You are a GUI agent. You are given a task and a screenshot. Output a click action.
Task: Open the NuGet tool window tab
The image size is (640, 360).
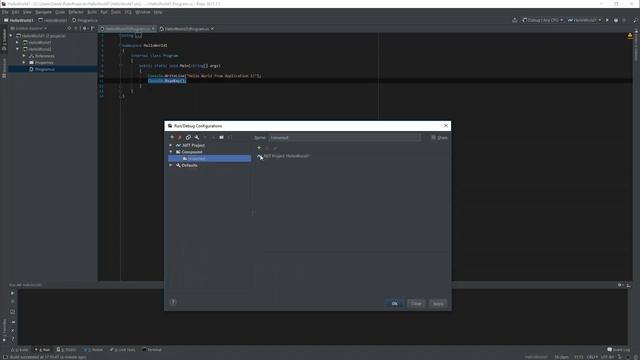pos(94,350)
